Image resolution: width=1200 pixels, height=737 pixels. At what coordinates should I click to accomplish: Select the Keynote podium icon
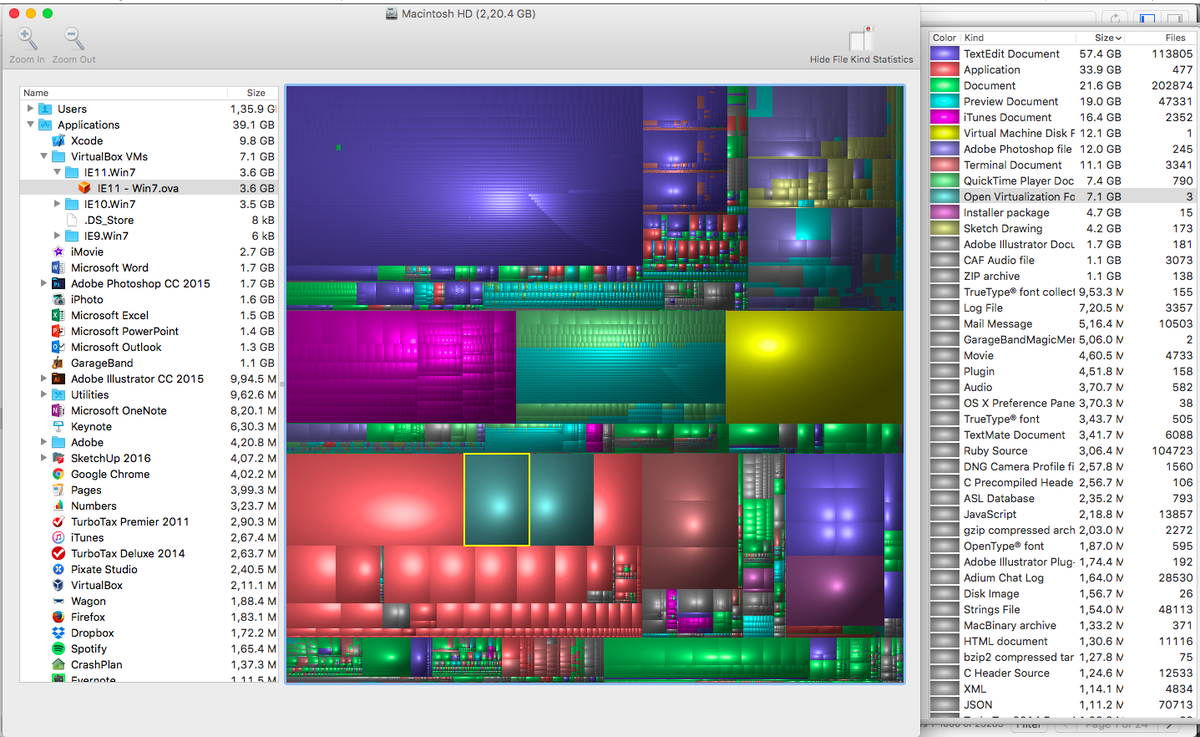coord(58,426)
